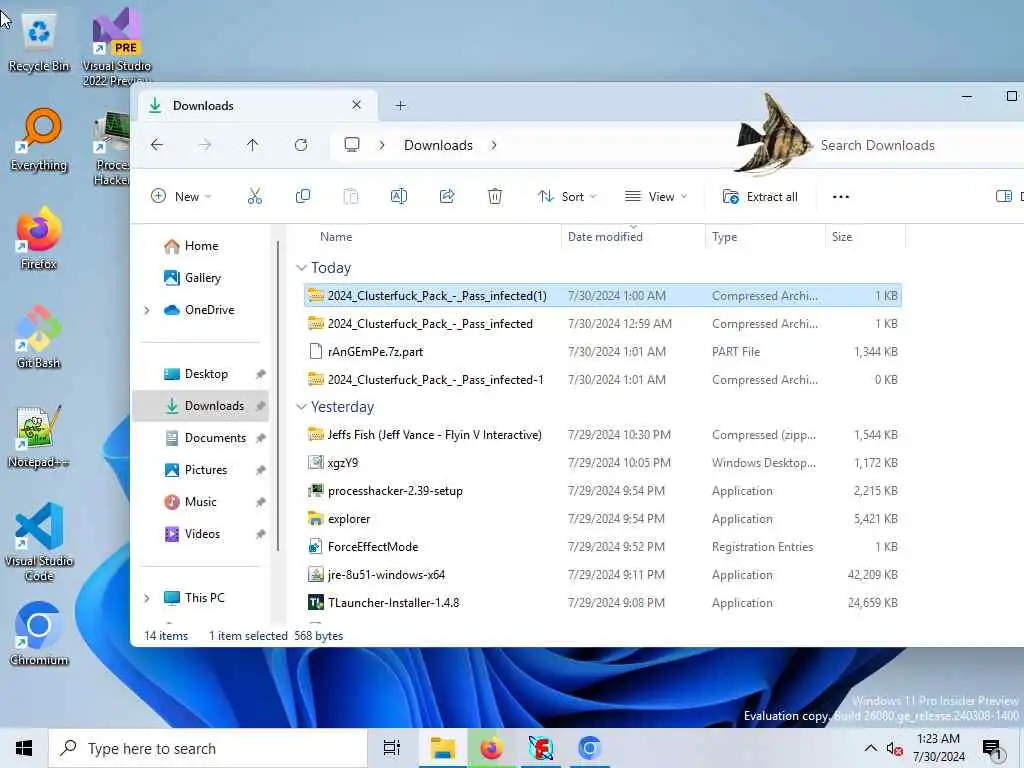Viewport: 1024px width, 768px height.
Task: Click chevron after Downloads in address bar
Action: tap(494, 145)
